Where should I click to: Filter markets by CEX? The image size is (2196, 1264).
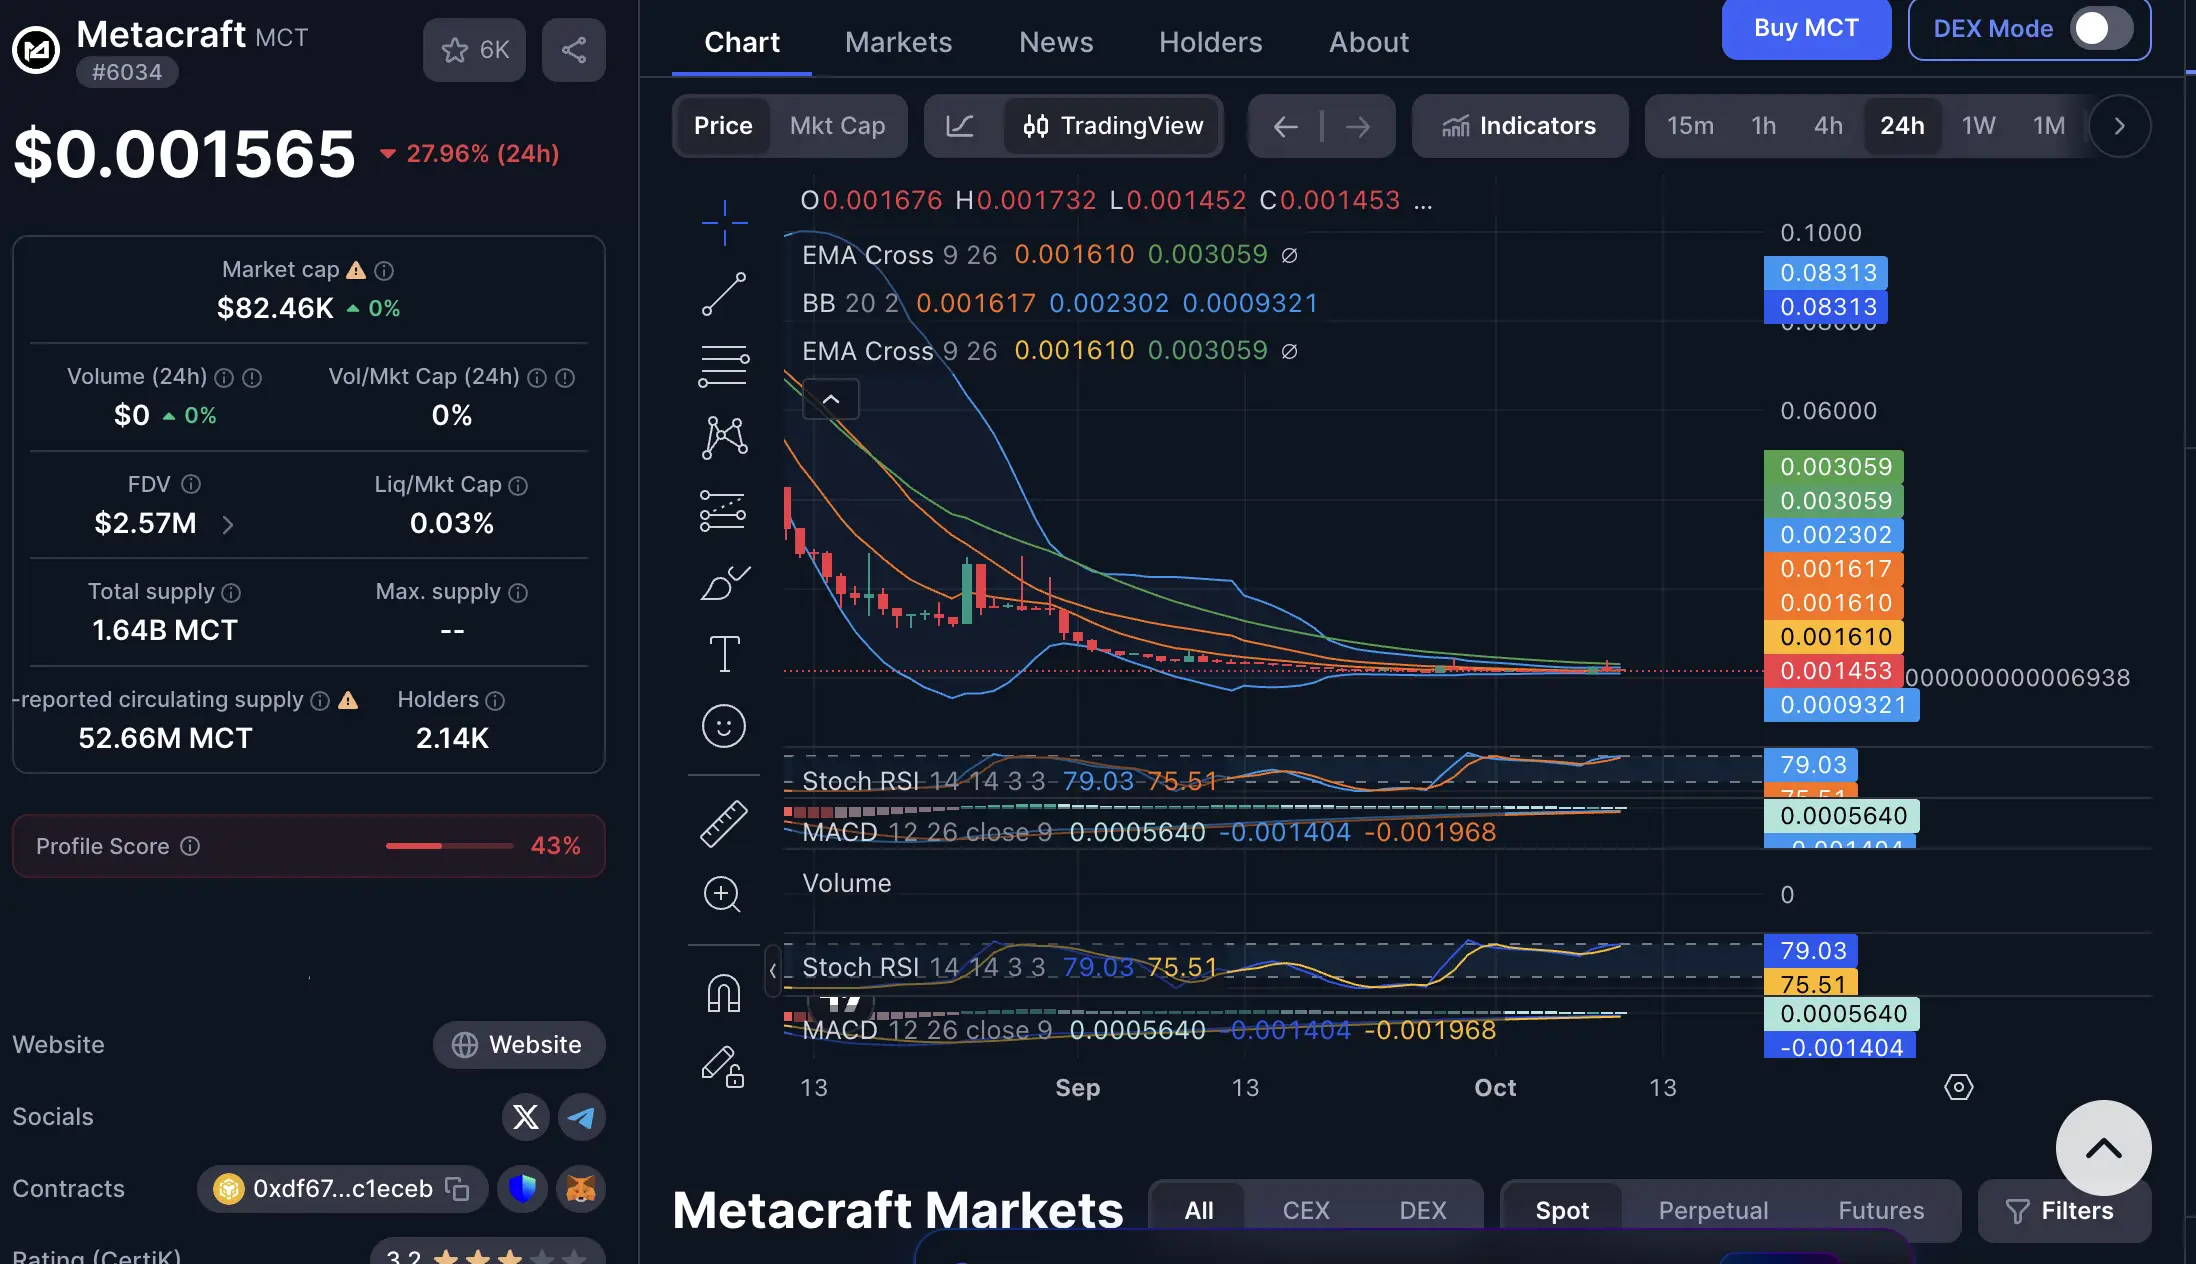1306,1211
